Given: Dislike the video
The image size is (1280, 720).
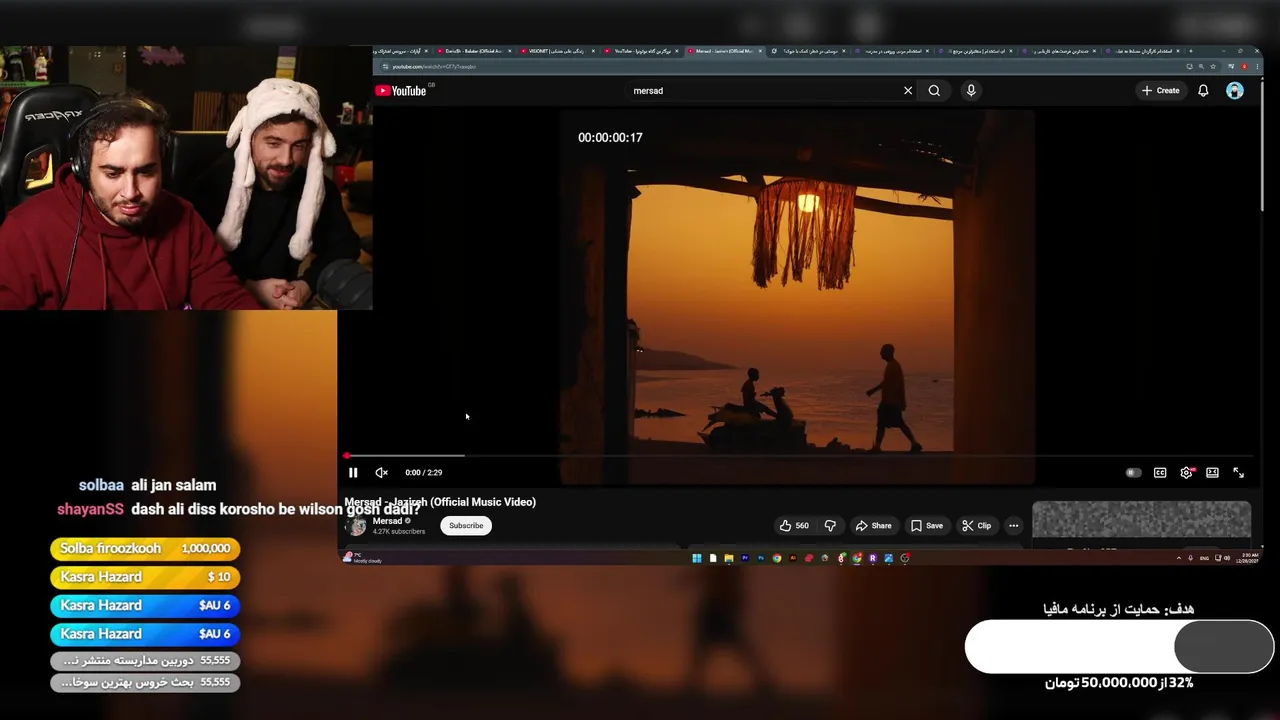Looking at the screenshot, I should (830, 526).
